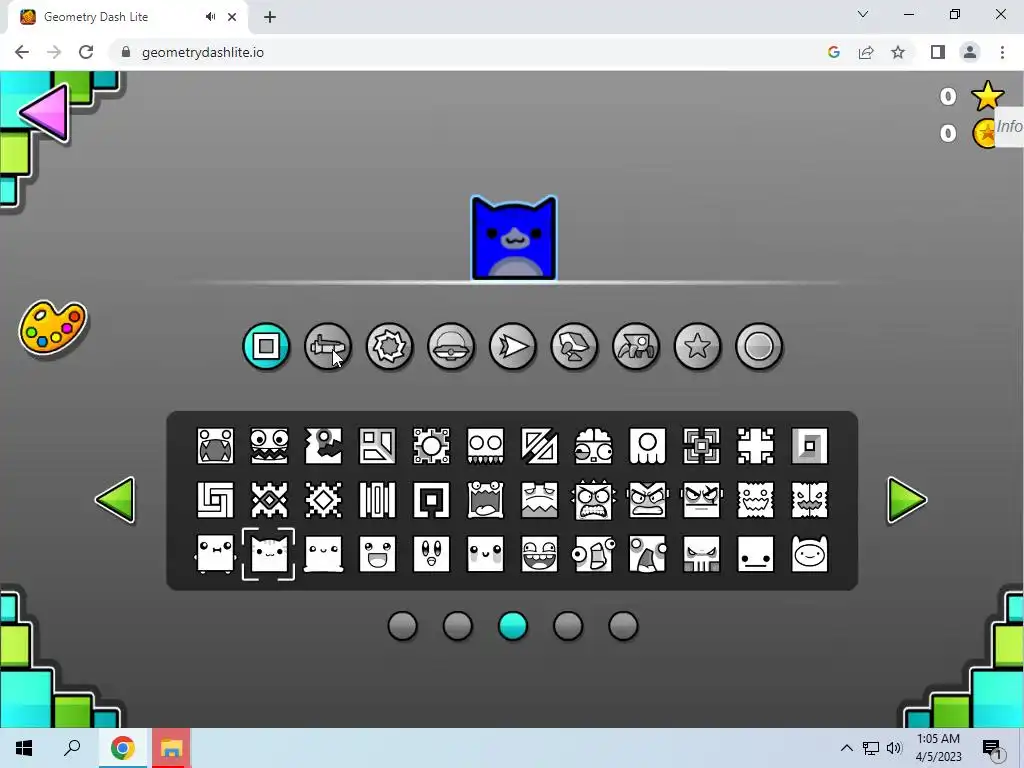Pick the laughing wide-grin cube

539,554
